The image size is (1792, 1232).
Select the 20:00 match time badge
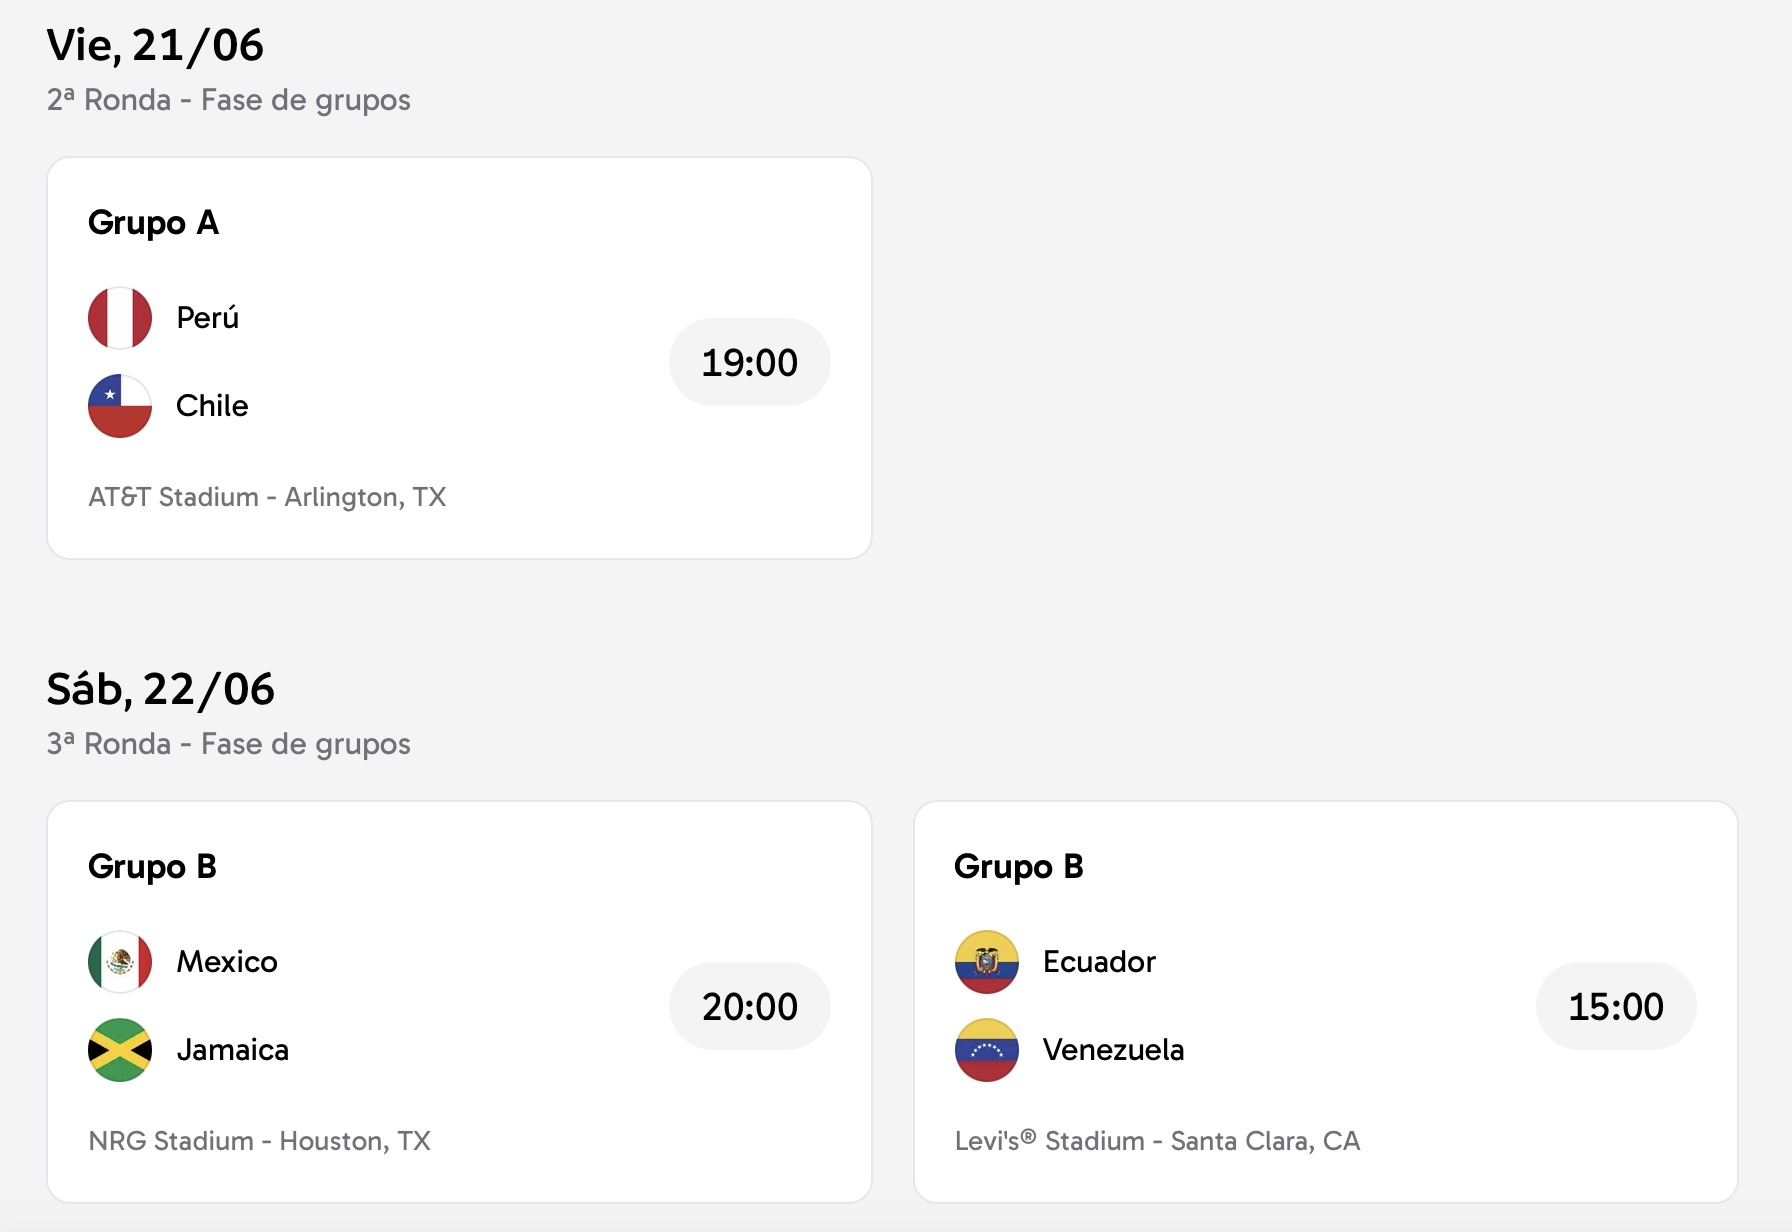coord(749,1007)
